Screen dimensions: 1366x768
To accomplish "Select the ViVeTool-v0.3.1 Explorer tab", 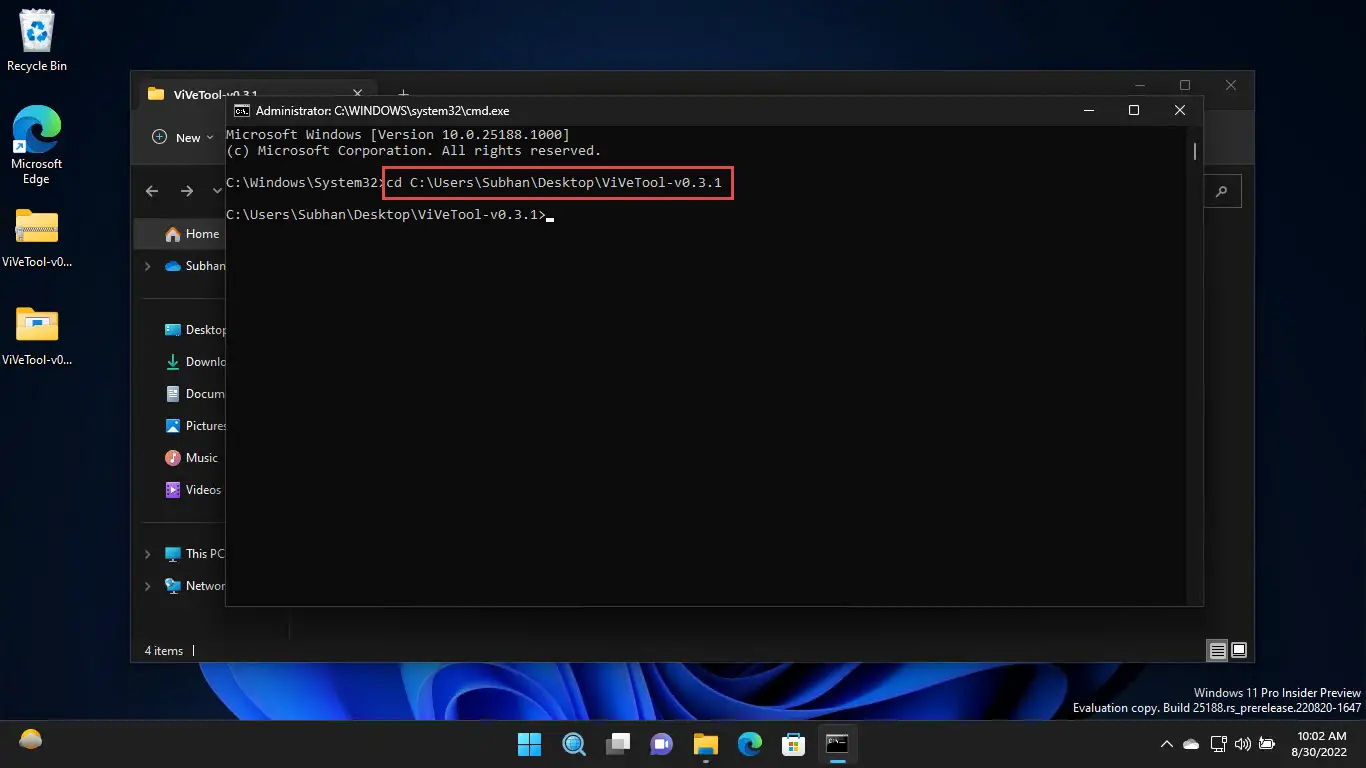I will [x=215, y=95].
